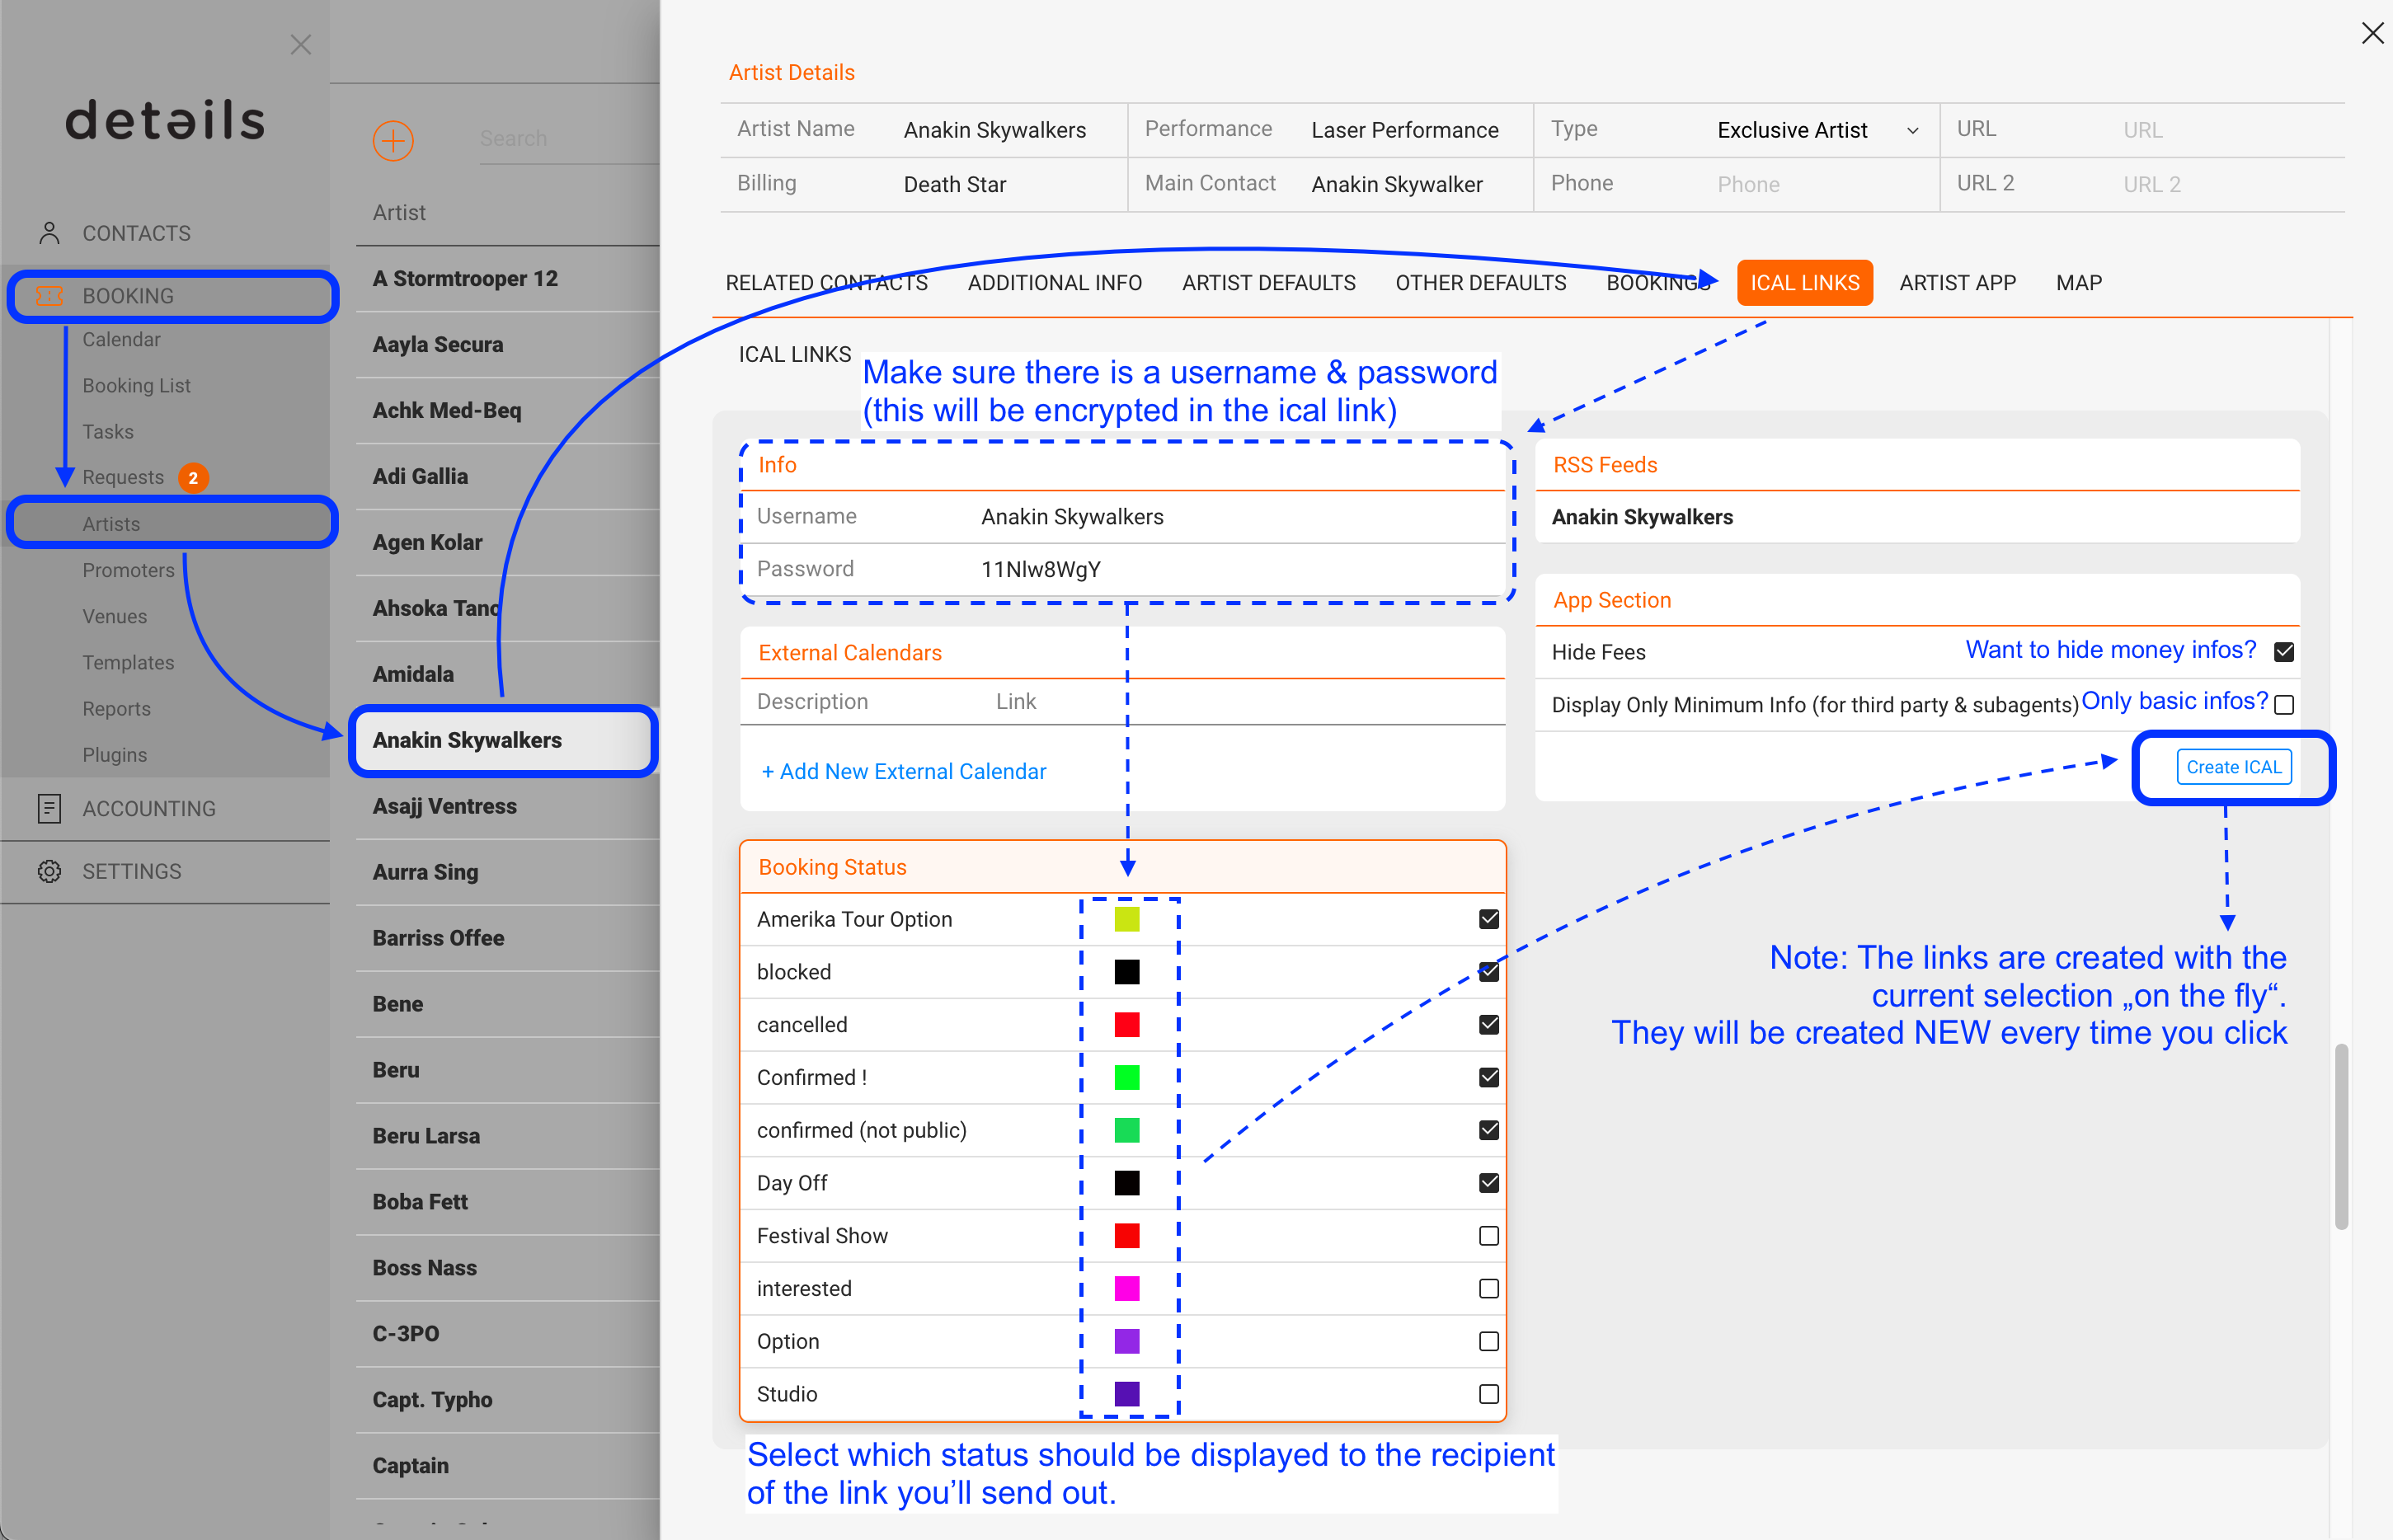Switch to the ARTIST DEFAULTS tab

(1268, 283)
